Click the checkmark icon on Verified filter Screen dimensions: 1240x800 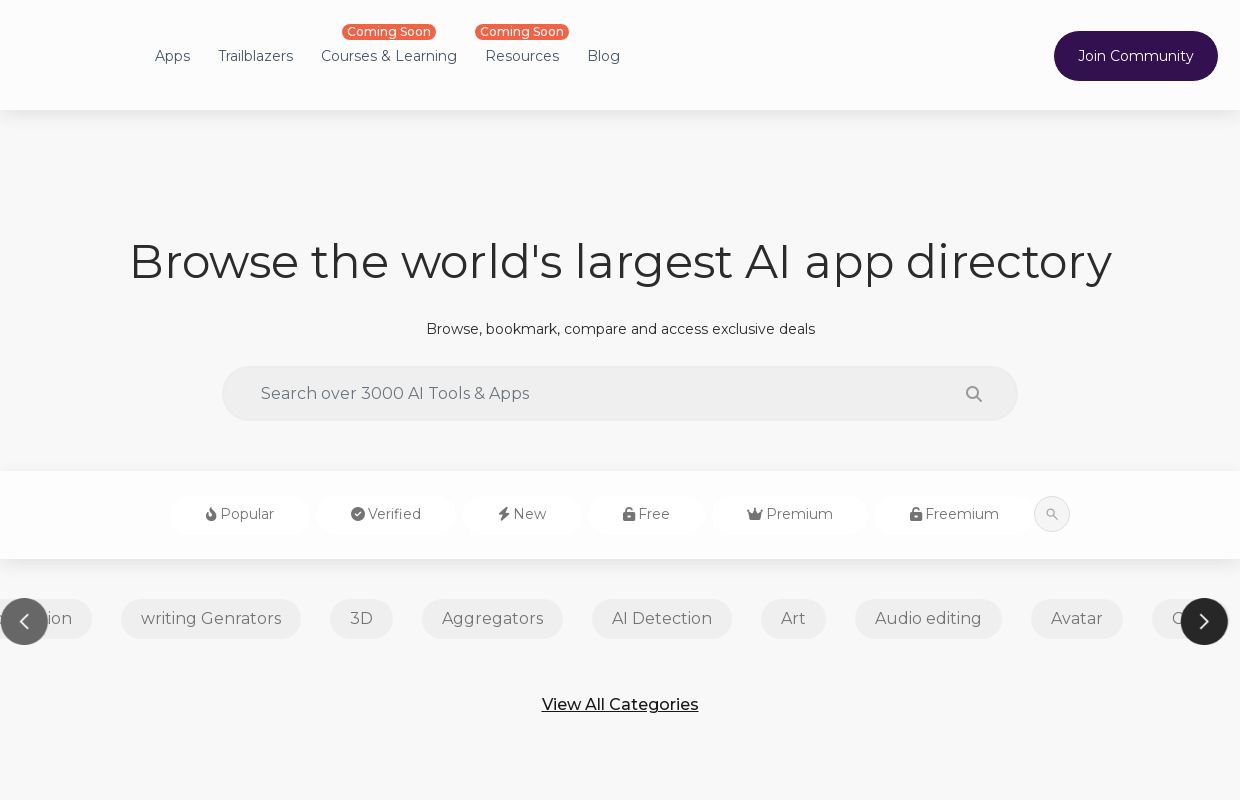[358, 514]
